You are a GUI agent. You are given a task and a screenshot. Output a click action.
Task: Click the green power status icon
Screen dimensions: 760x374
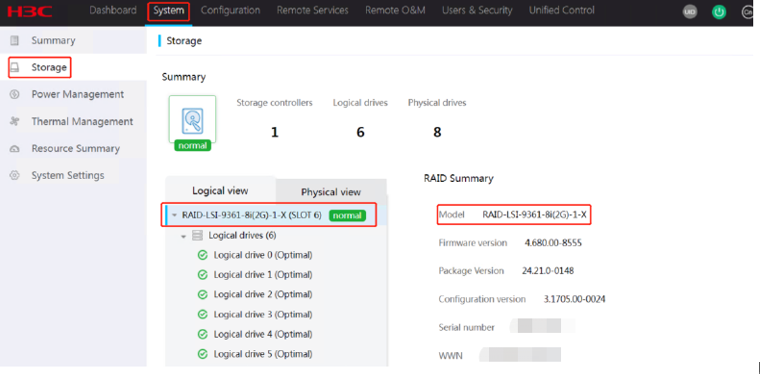click(719, 13)
